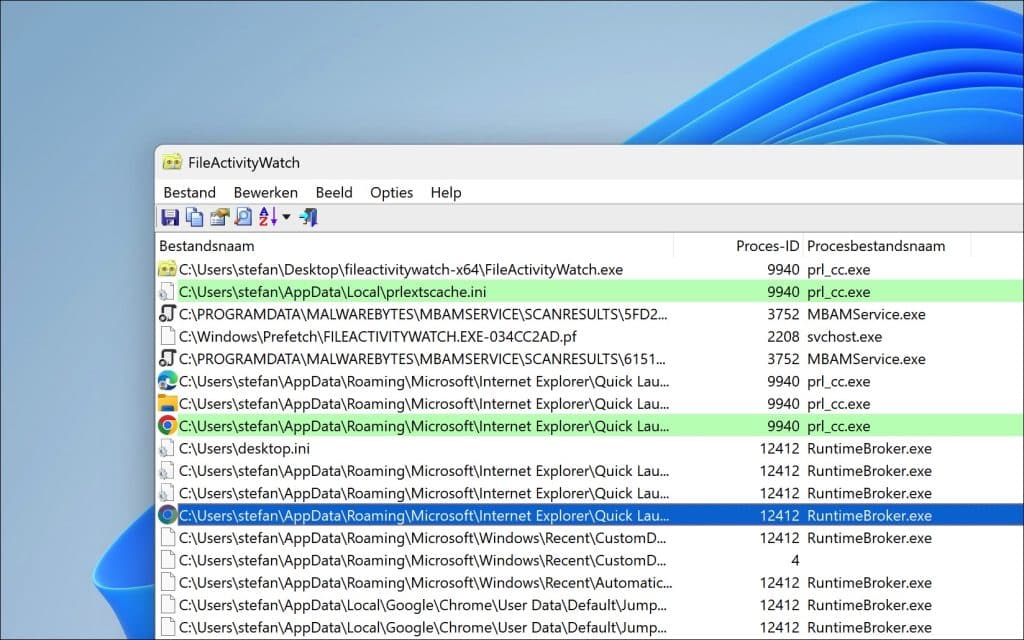The height and width of the screenshot is (640, 1024).
Task: Click the Chrome icon in the green highlighted row
Action: (167, 426)
